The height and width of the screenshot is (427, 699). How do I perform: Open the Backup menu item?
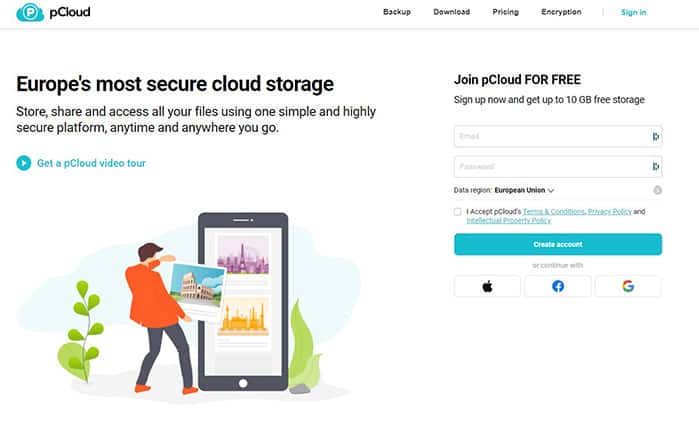397,12
